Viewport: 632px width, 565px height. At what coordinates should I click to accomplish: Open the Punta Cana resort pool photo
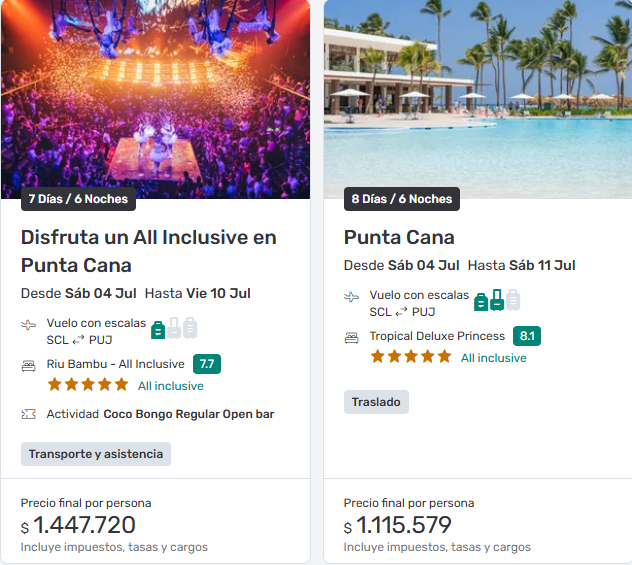point(478,95)
